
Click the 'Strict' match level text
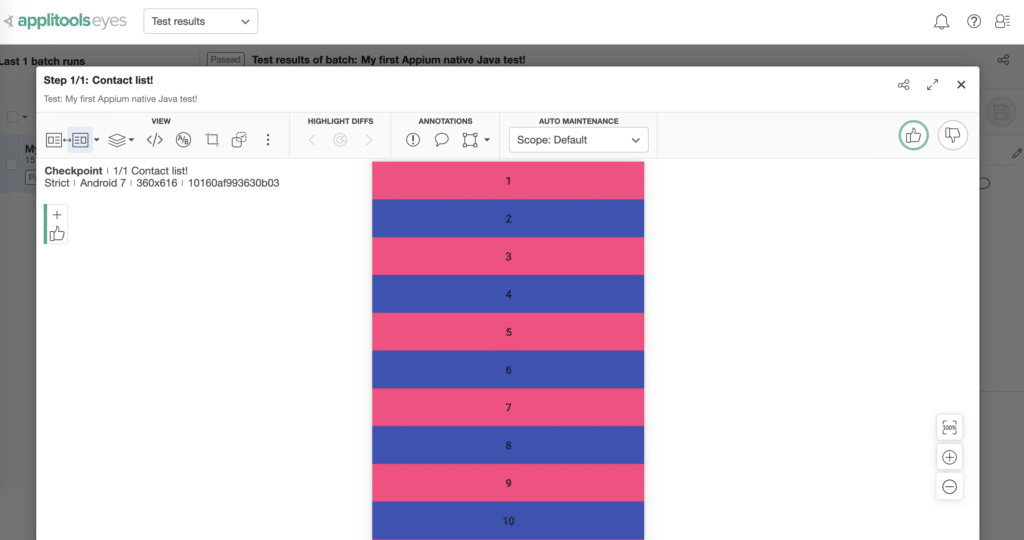click(x=57, y=183)
